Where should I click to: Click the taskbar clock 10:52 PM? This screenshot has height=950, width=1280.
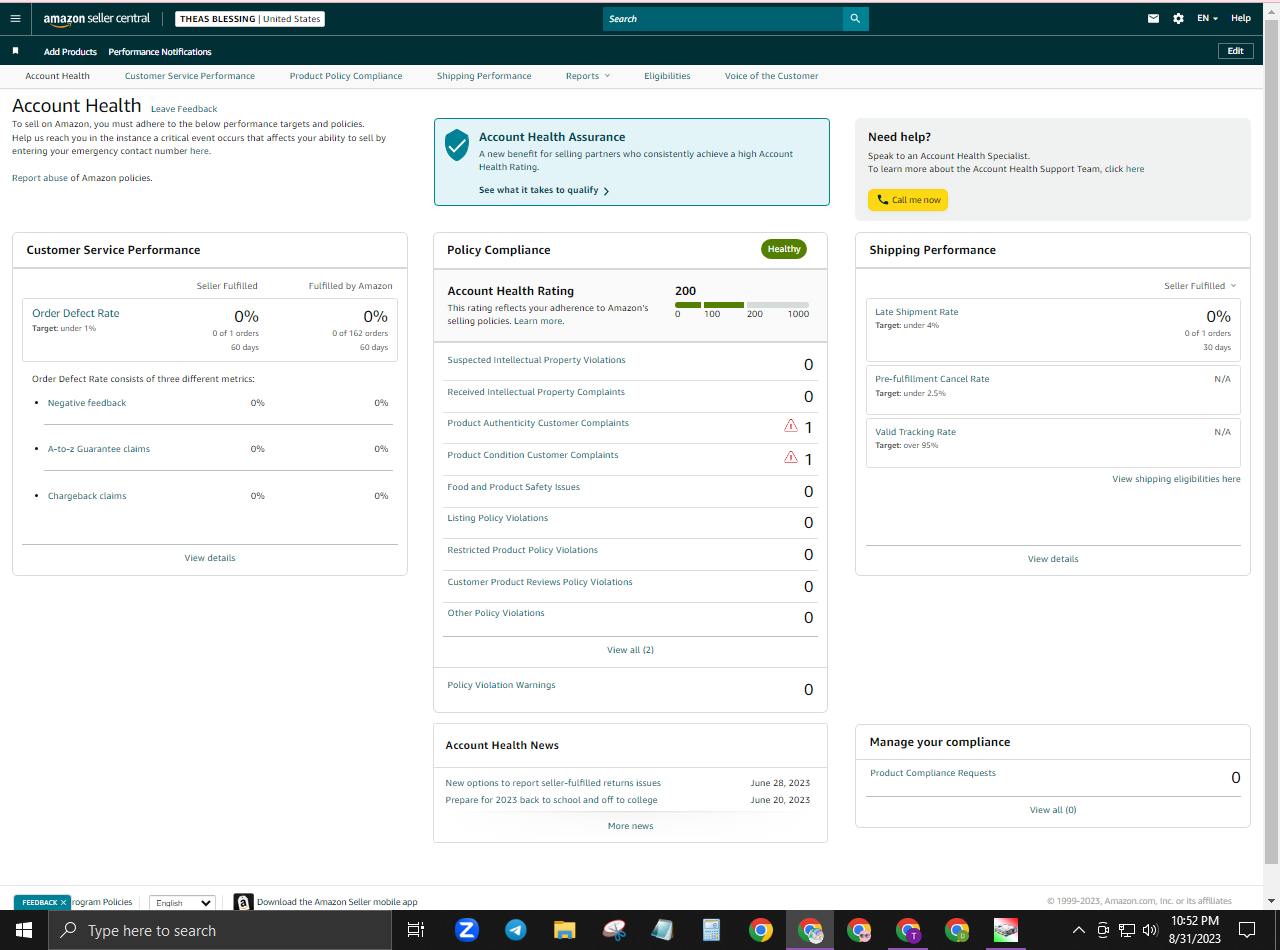coord(1194,930)
